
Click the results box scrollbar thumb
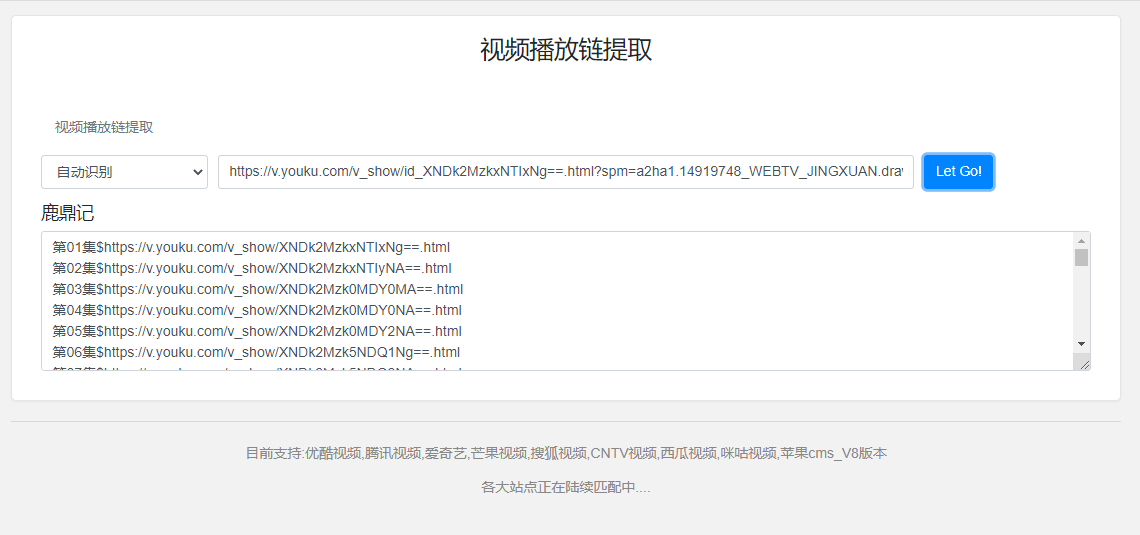point(1081,258)
